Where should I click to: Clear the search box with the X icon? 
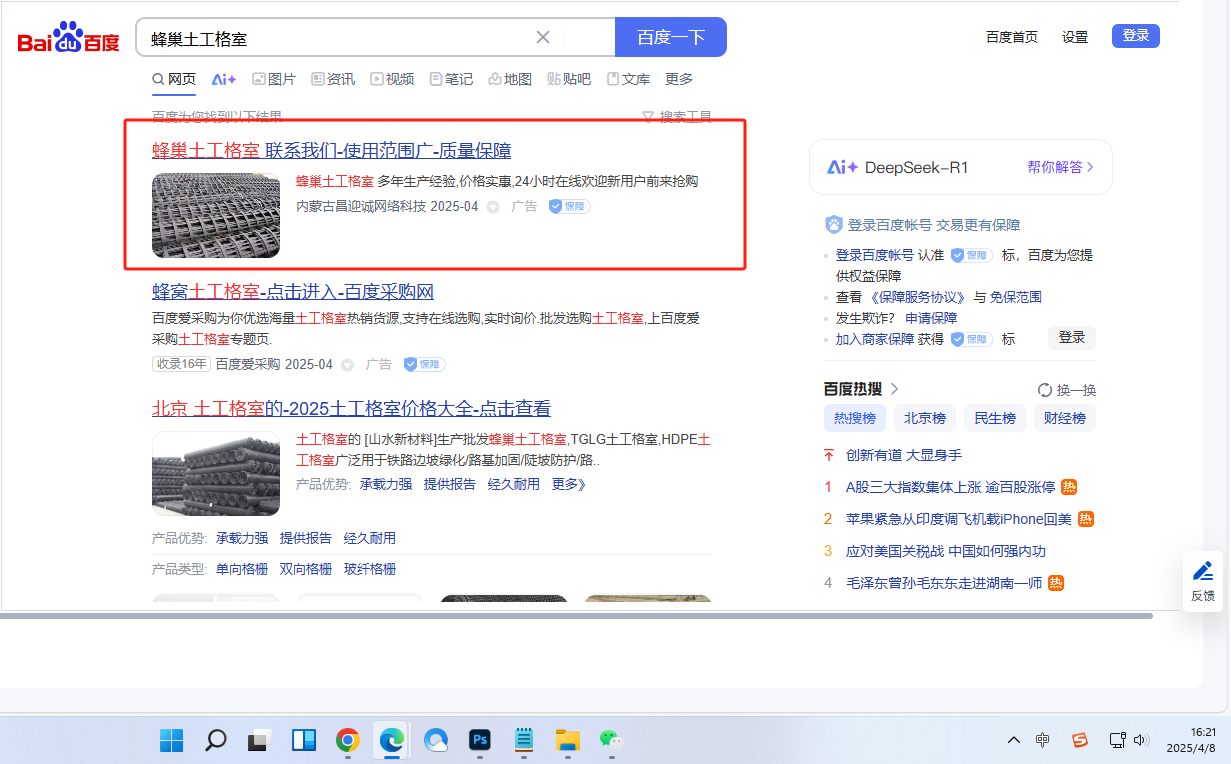pos(543,37)
